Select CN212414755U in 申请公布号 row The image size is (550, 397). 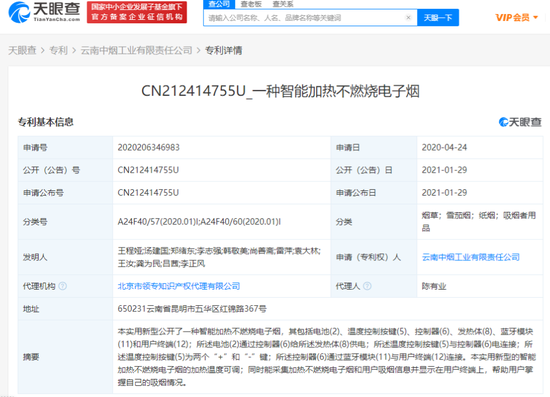coord(148,193)
